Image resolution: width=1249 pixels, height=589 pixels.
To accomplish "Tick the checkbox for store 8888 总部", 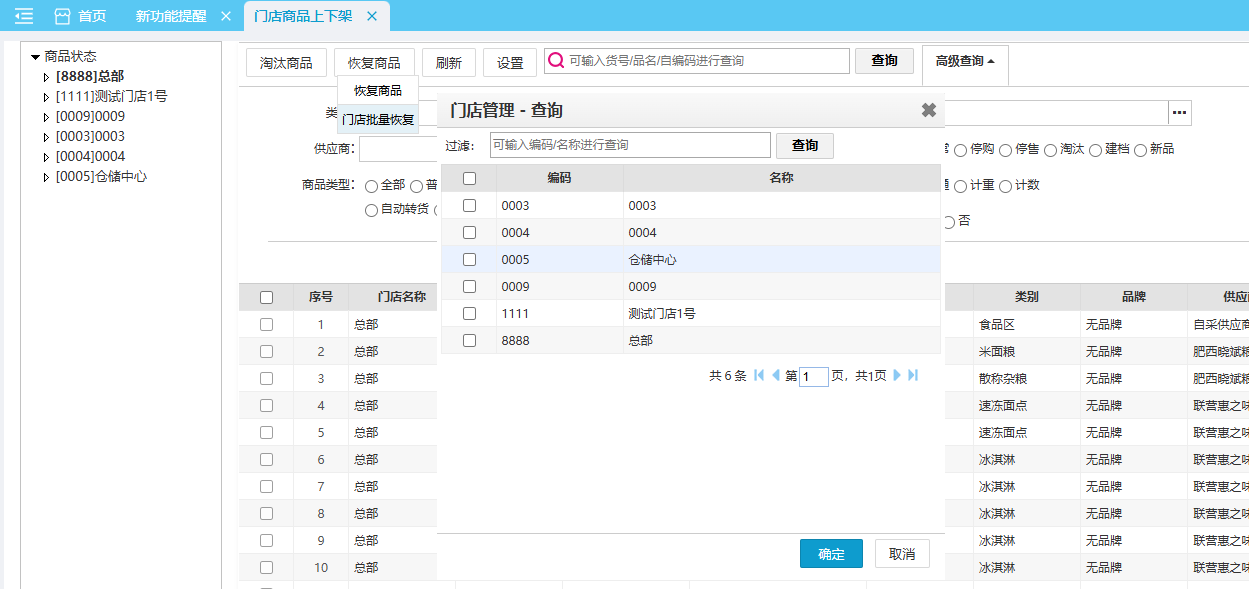I will [x=469, y=340].
